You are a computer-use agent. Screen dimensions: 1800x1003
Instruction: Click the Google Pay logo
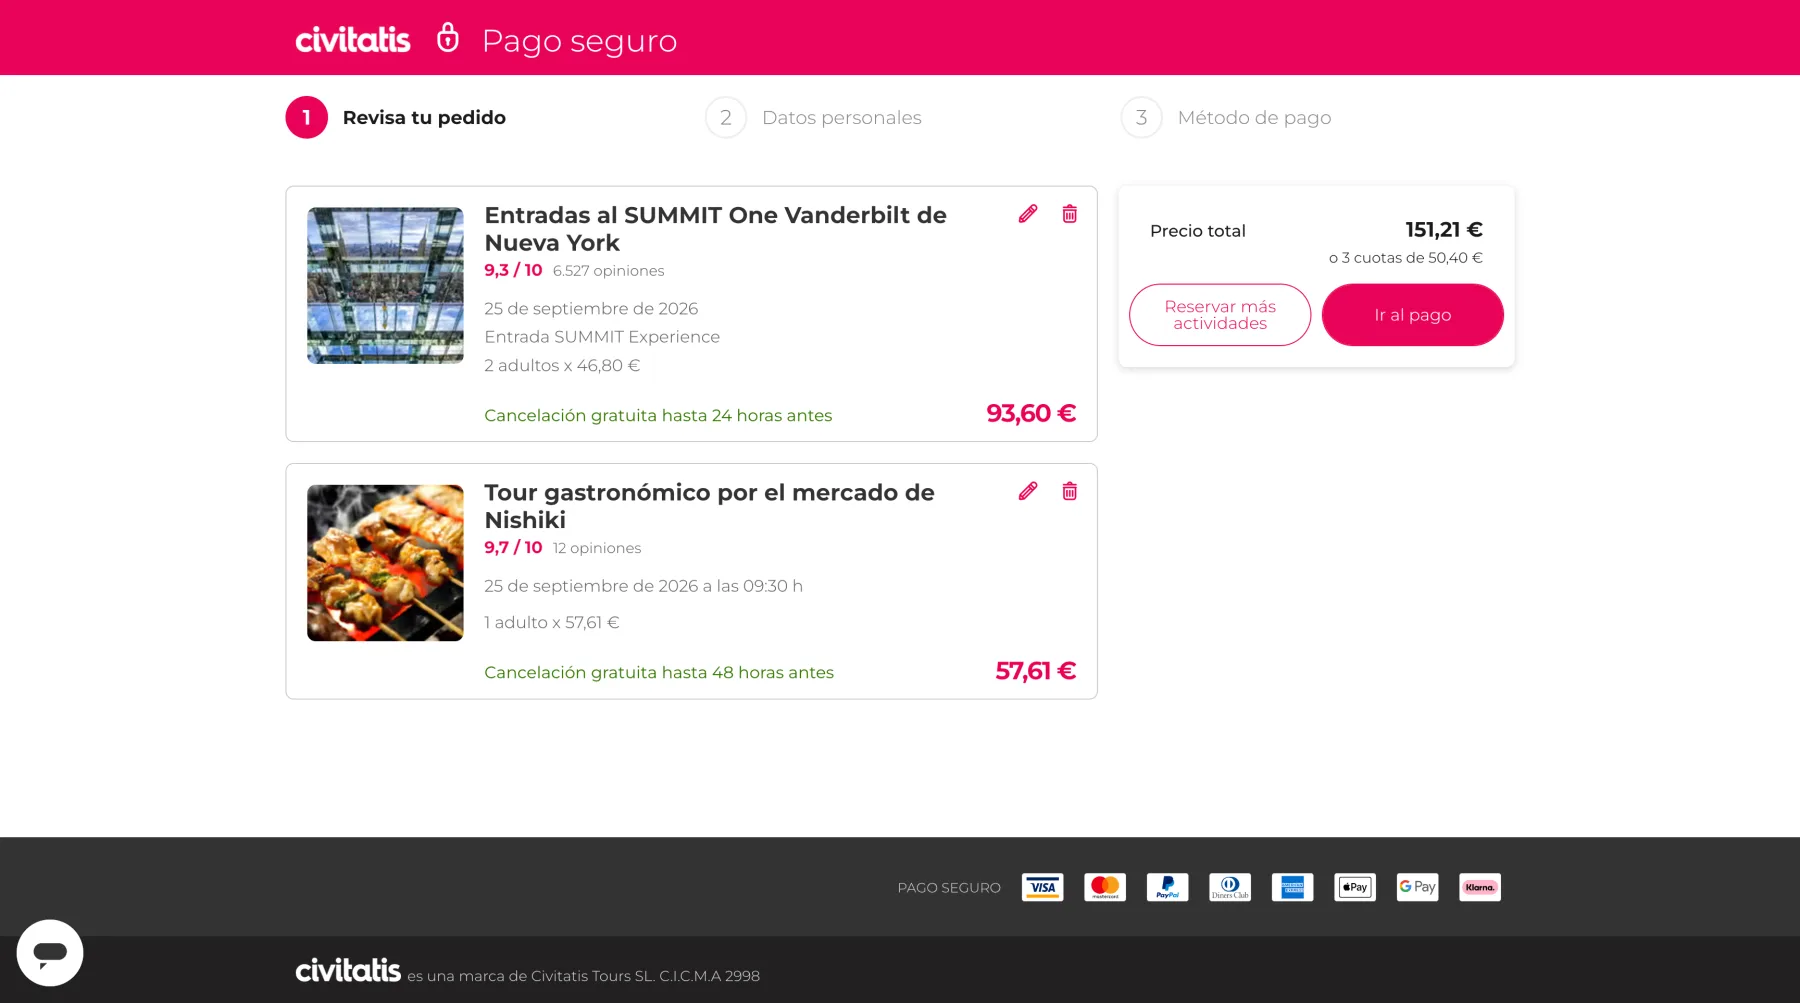(x=1418, y=887)
